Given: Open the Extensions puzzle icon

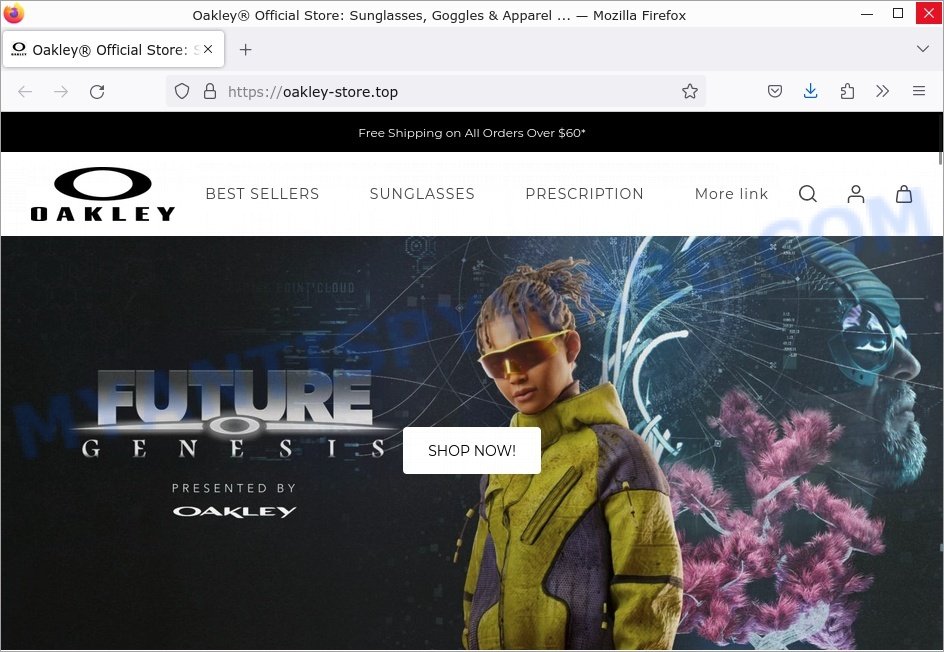Looking at the screenshot, I should pos(847,92).
